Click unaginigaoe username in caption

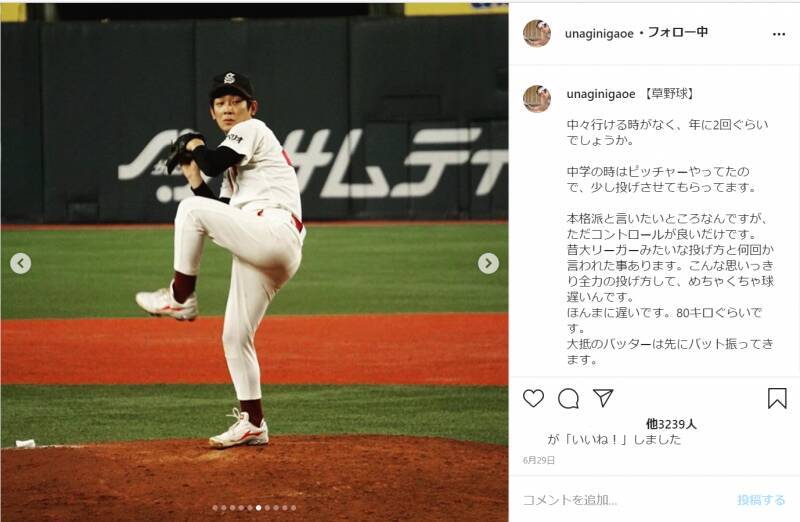coord(601,94)
